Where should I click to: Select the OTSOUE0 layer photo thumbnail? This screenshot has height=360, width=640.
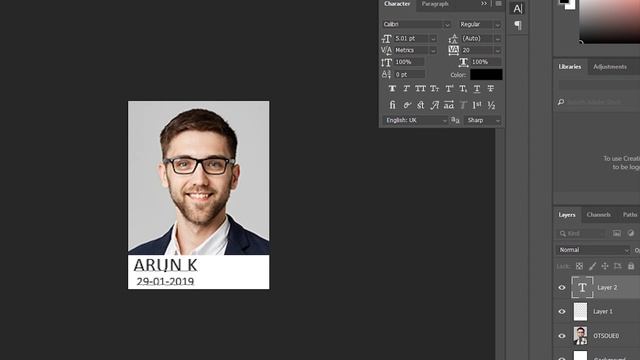[580, 336]
